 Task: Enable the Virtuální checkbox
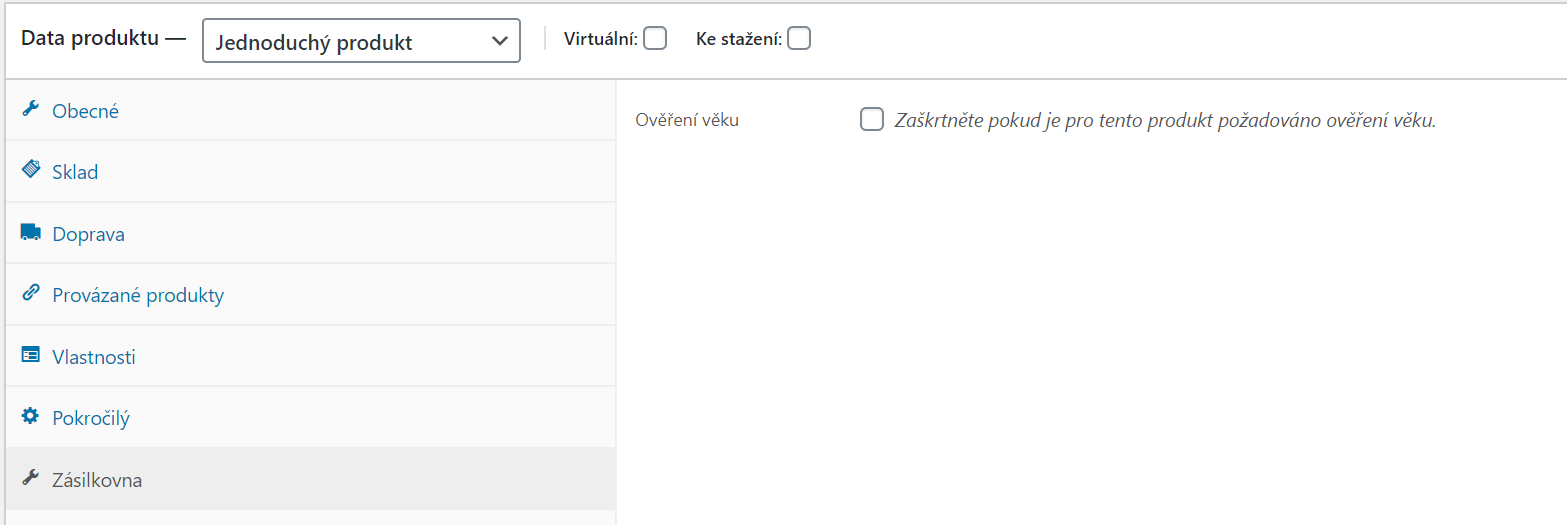pos(655,39)
